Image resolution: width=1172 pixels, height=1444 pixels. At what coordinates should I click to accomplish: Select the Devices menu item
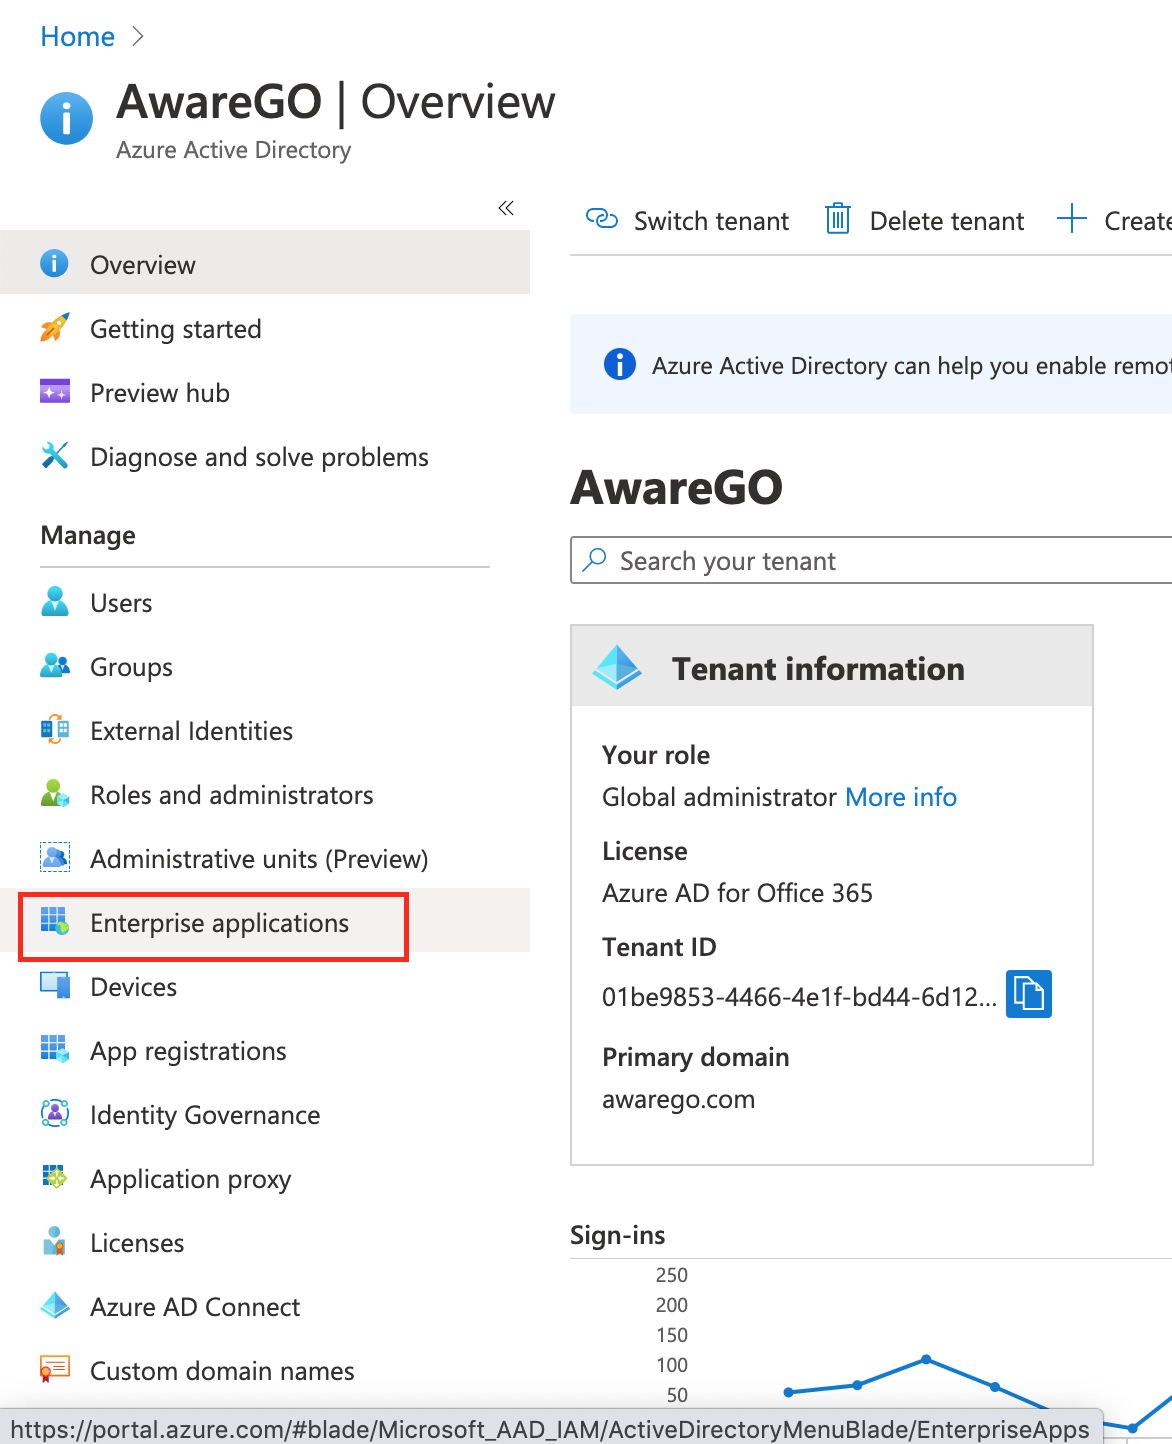pyautogui.click(x=133, y=987)
